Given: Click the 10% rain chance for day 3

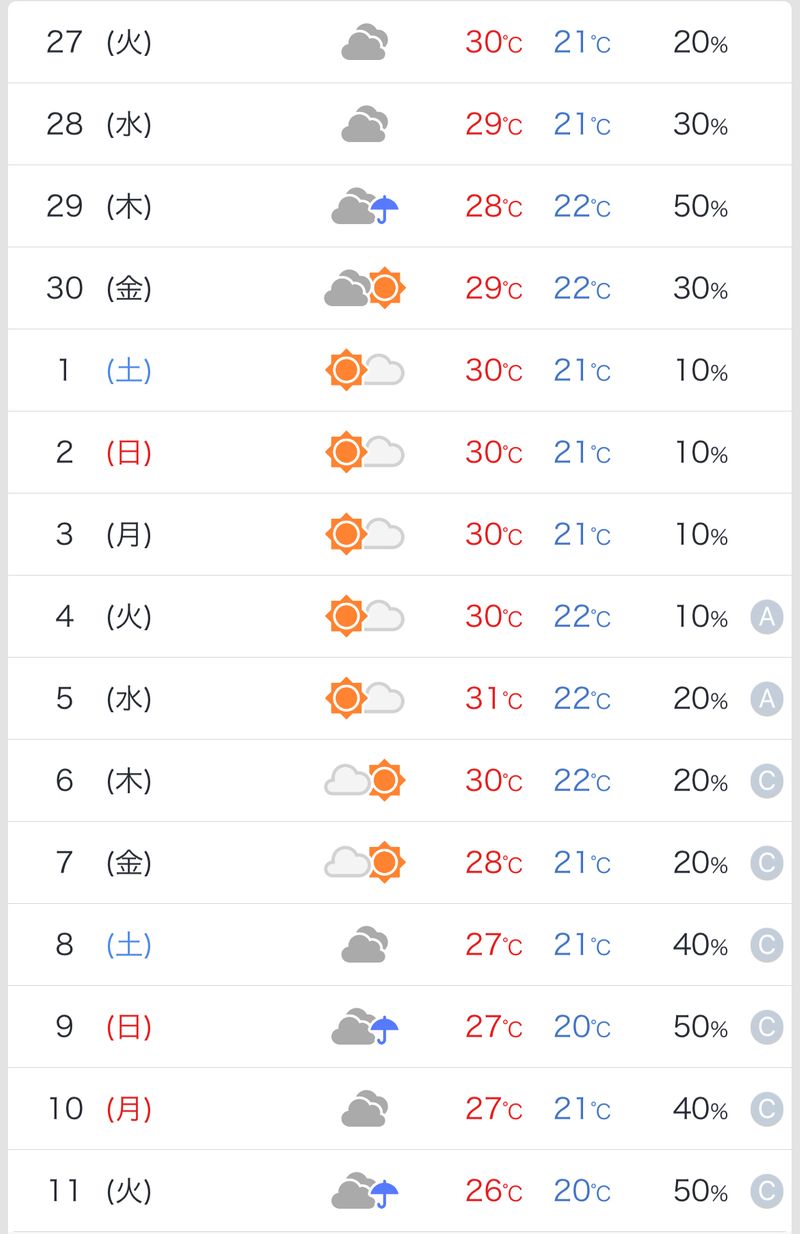Looking at the screenshot, I should click(x=700, y=535).
